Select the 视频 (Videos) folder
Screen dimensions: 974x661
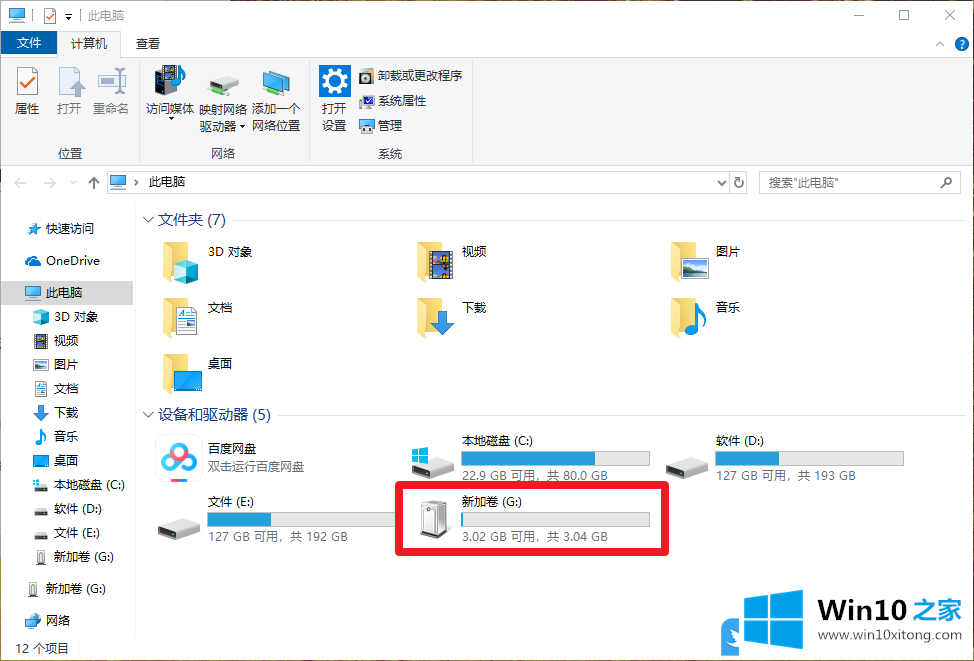pyautogui.click(x=452, y=262)
